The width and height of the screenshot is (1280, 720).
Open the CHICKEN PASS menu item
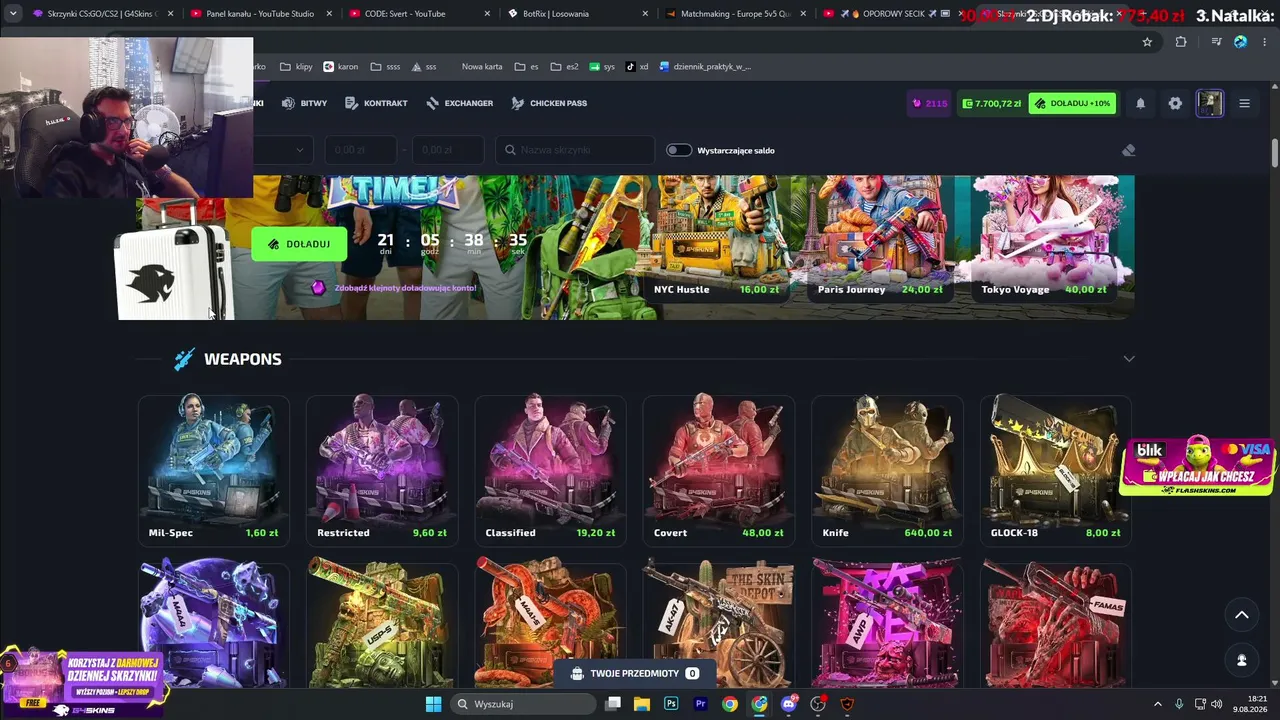pyautogui.click(x=549, y=103)
